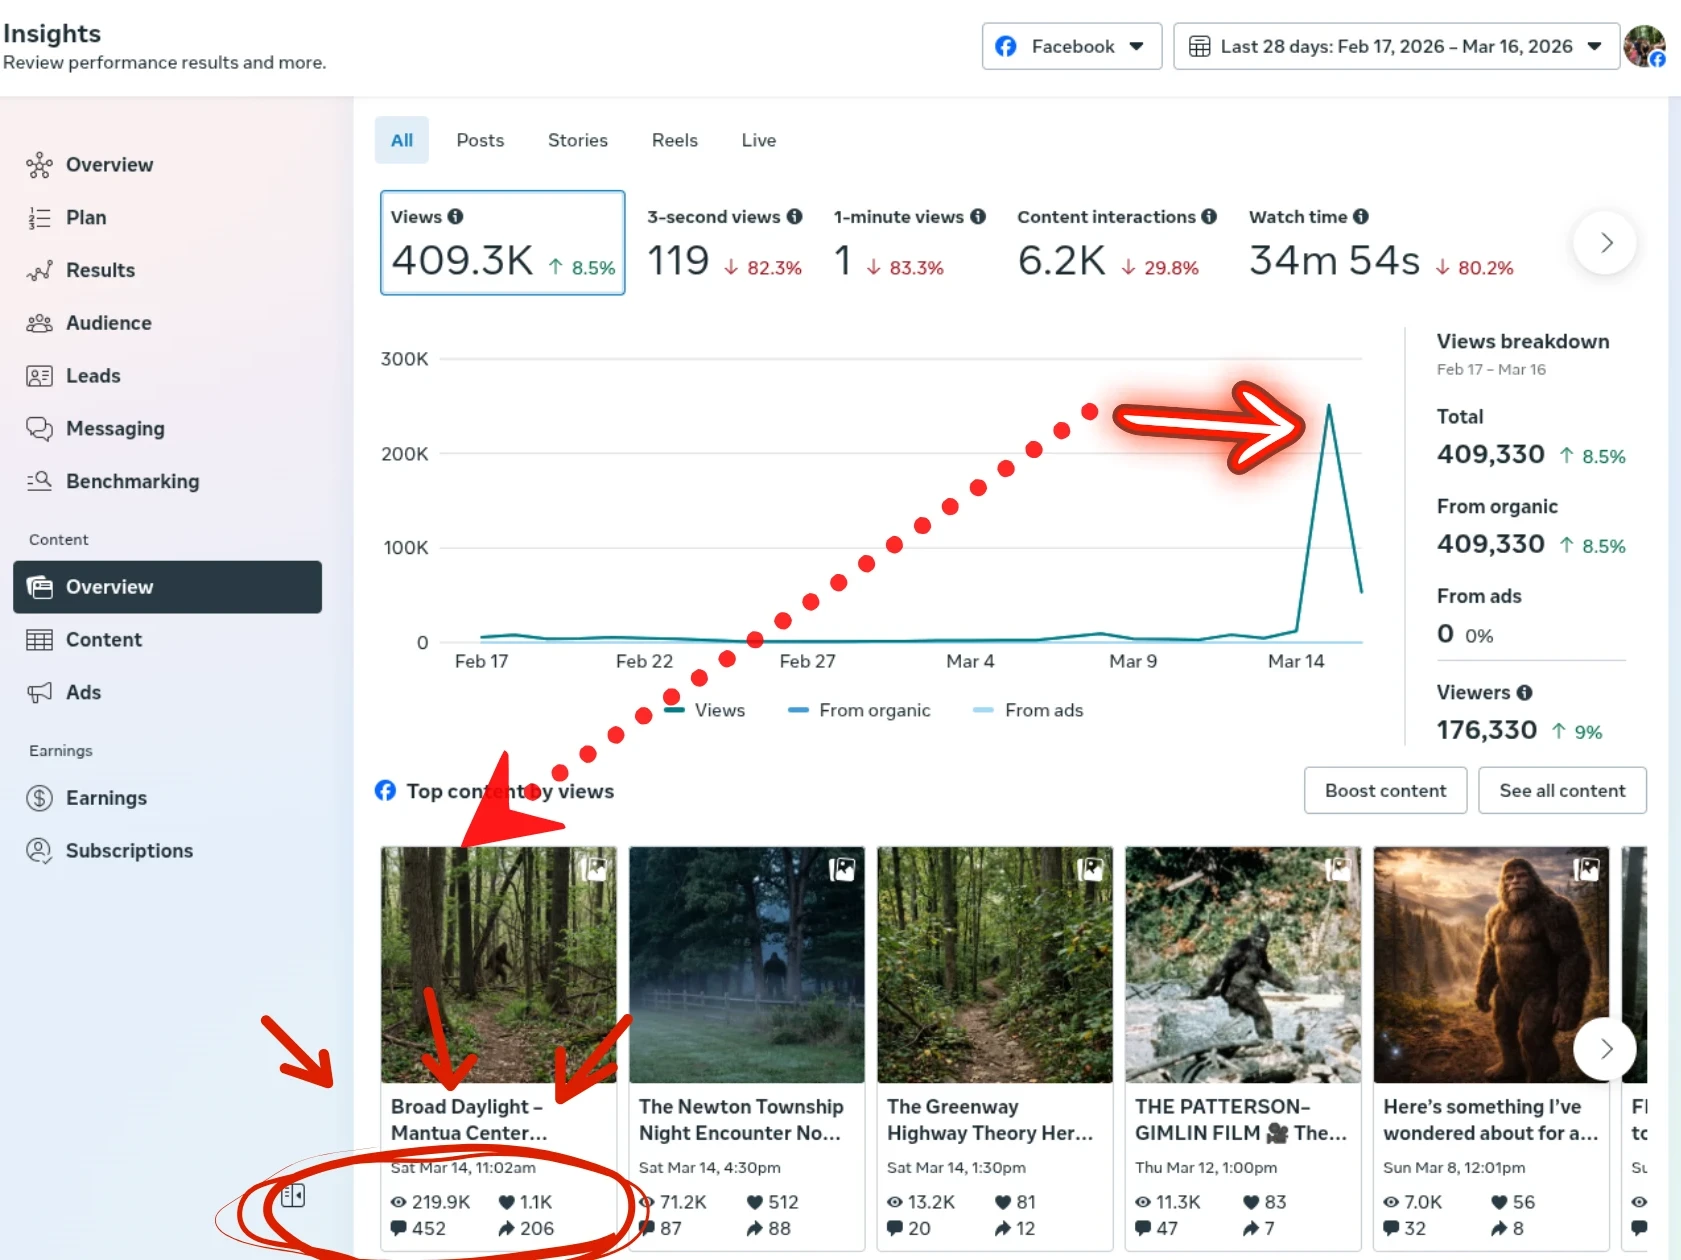1681x1260 pixels.
Task: Switch to the Reels tab
Action: [674, 141]
